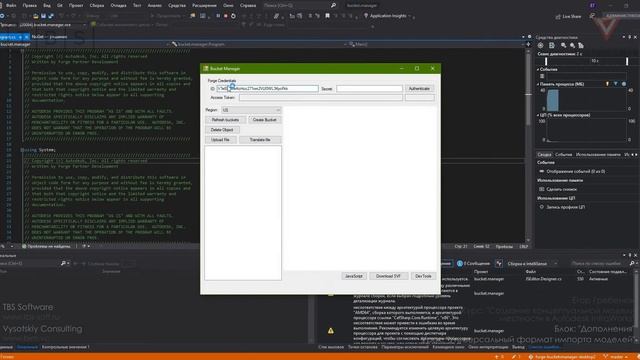Collapse the ЦП graph section

pos(538,116)
